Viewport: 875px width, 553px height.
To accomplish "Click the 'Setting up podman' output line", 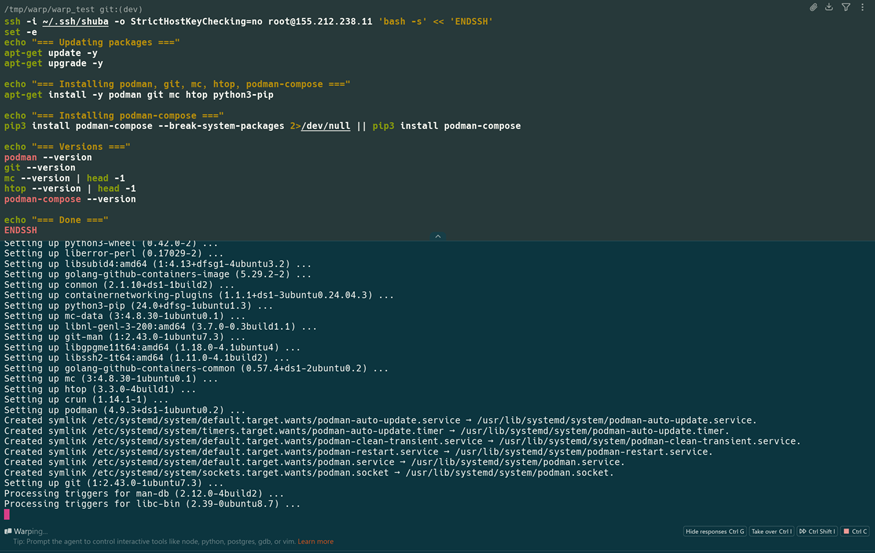I will pos(124,410).
